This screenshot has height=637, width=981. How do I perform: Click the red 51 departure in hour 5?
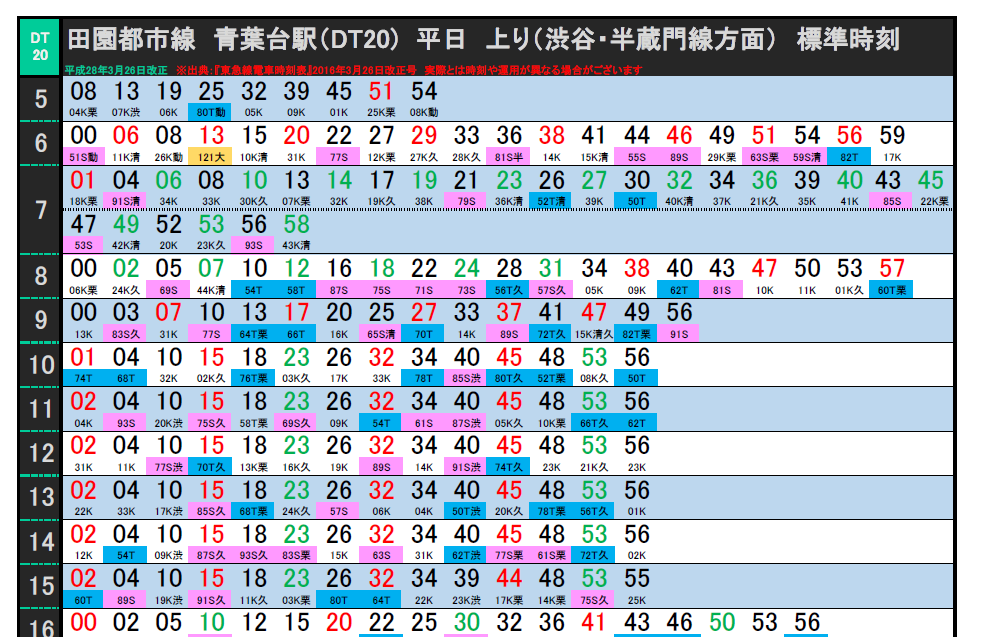[x=380, y=91]
